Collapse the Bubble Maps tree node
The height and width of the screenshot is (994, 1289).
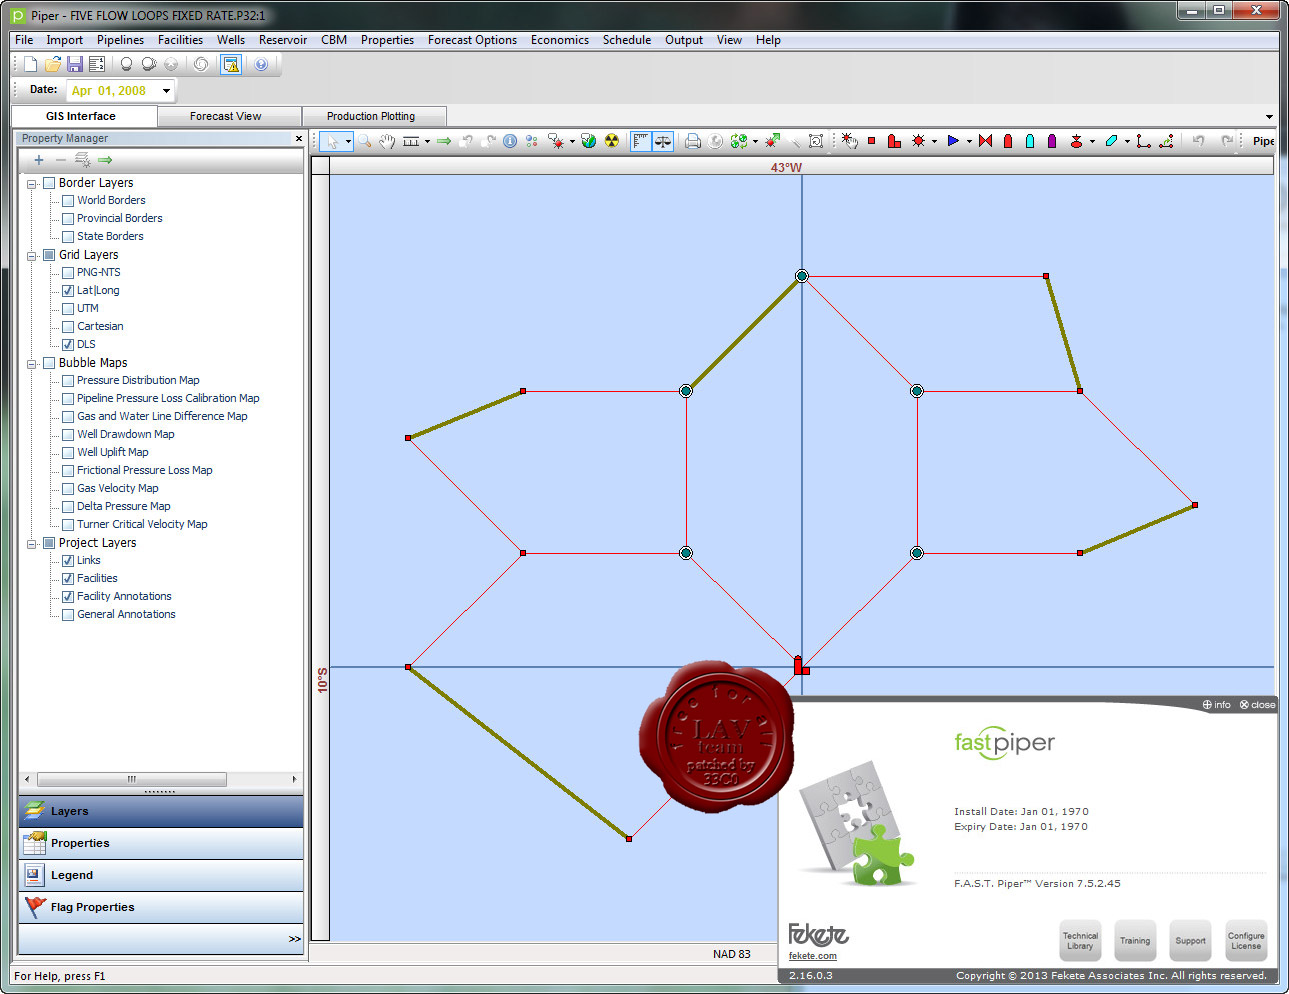pos(32,364)
